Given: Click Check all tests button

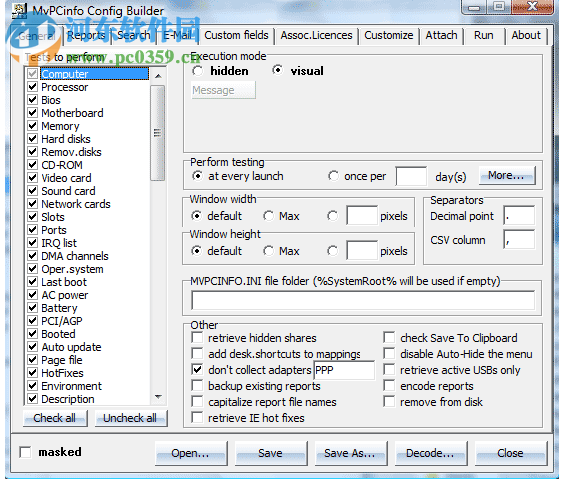Looking at the screenshot, I should (x=55, y=418).
